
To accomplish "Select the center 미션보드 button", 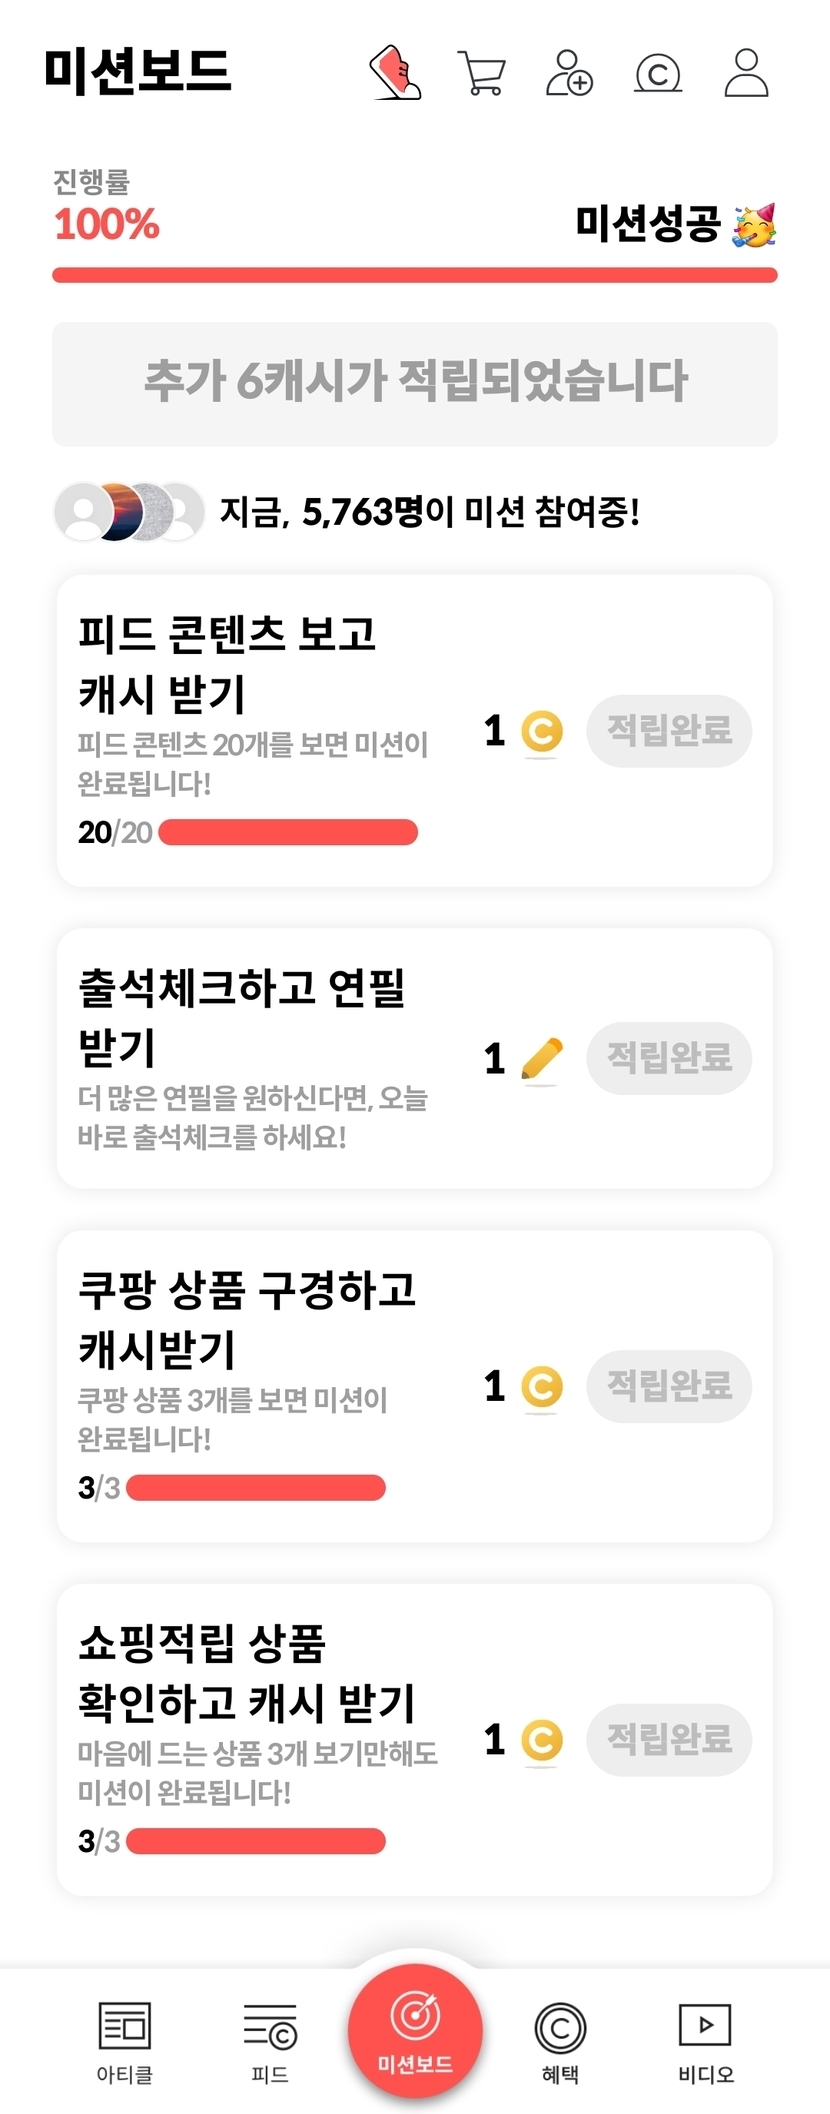I will pos(415,2030).
